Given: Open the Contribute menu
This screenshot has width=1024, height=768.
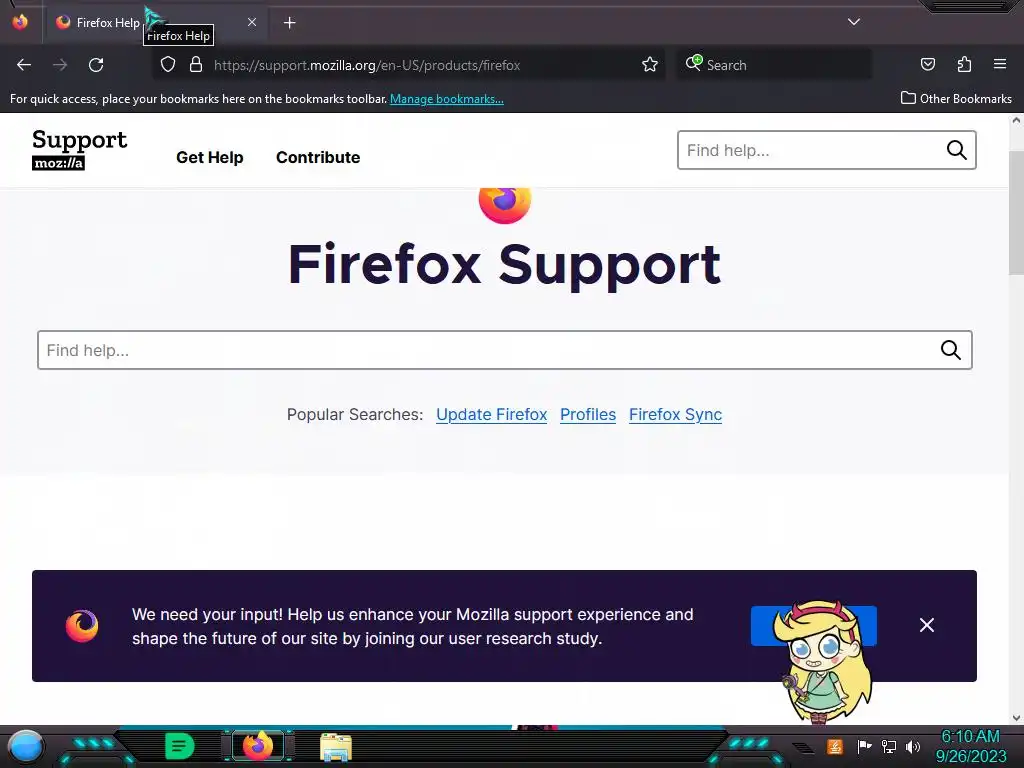Looking at the screenshot, I should [x=318, y=157].
